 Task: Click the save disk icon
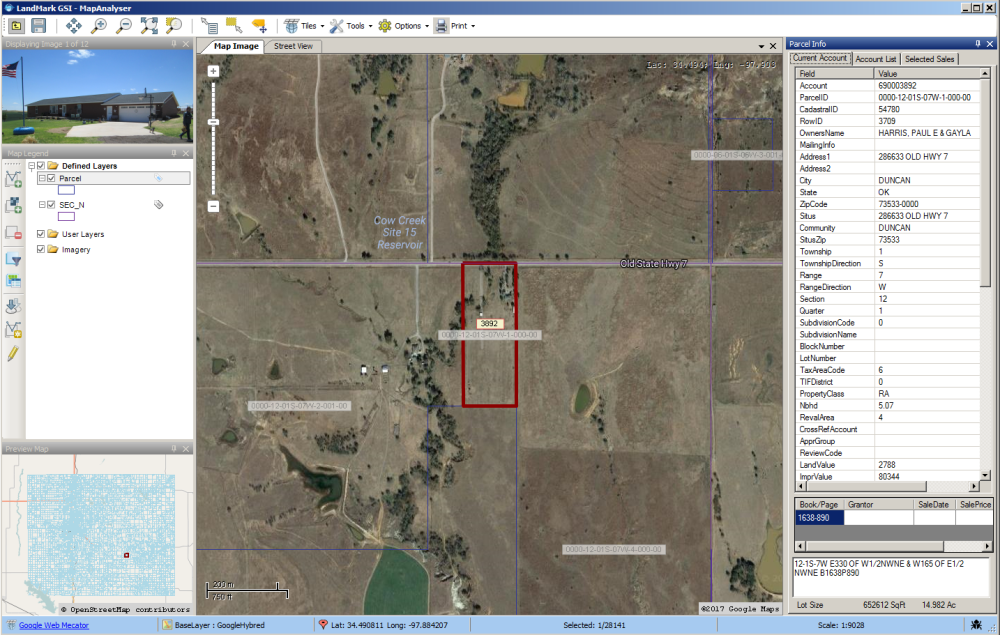pyautogui.click(x=39, y=26)
